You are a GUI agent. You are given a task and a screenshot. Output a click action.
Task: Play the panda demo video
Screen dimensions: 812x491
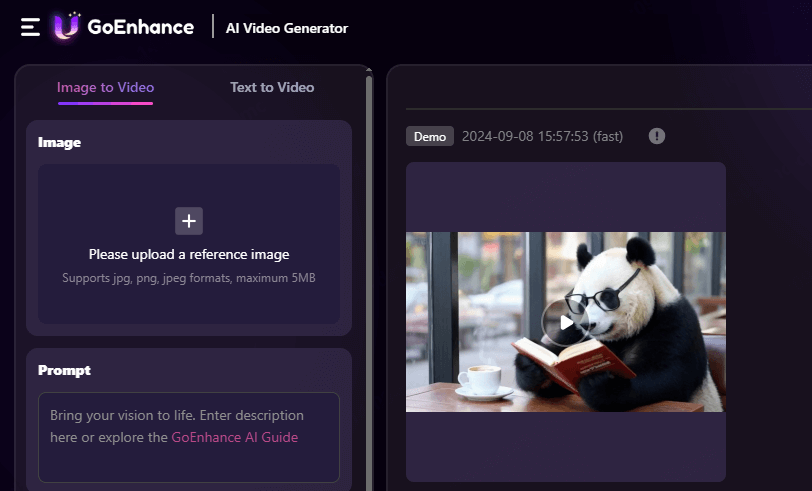(x=566, y=323)
